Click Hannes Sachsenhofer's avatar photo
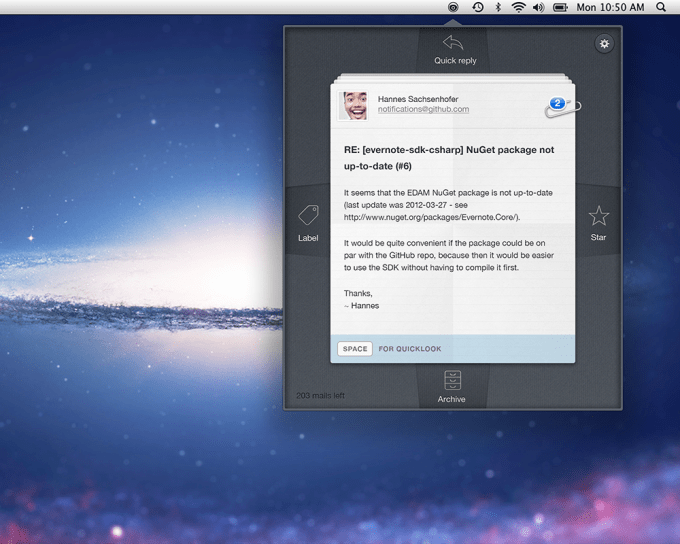The width and height of the screenshot is (680, 544). [x=353, y=105]
